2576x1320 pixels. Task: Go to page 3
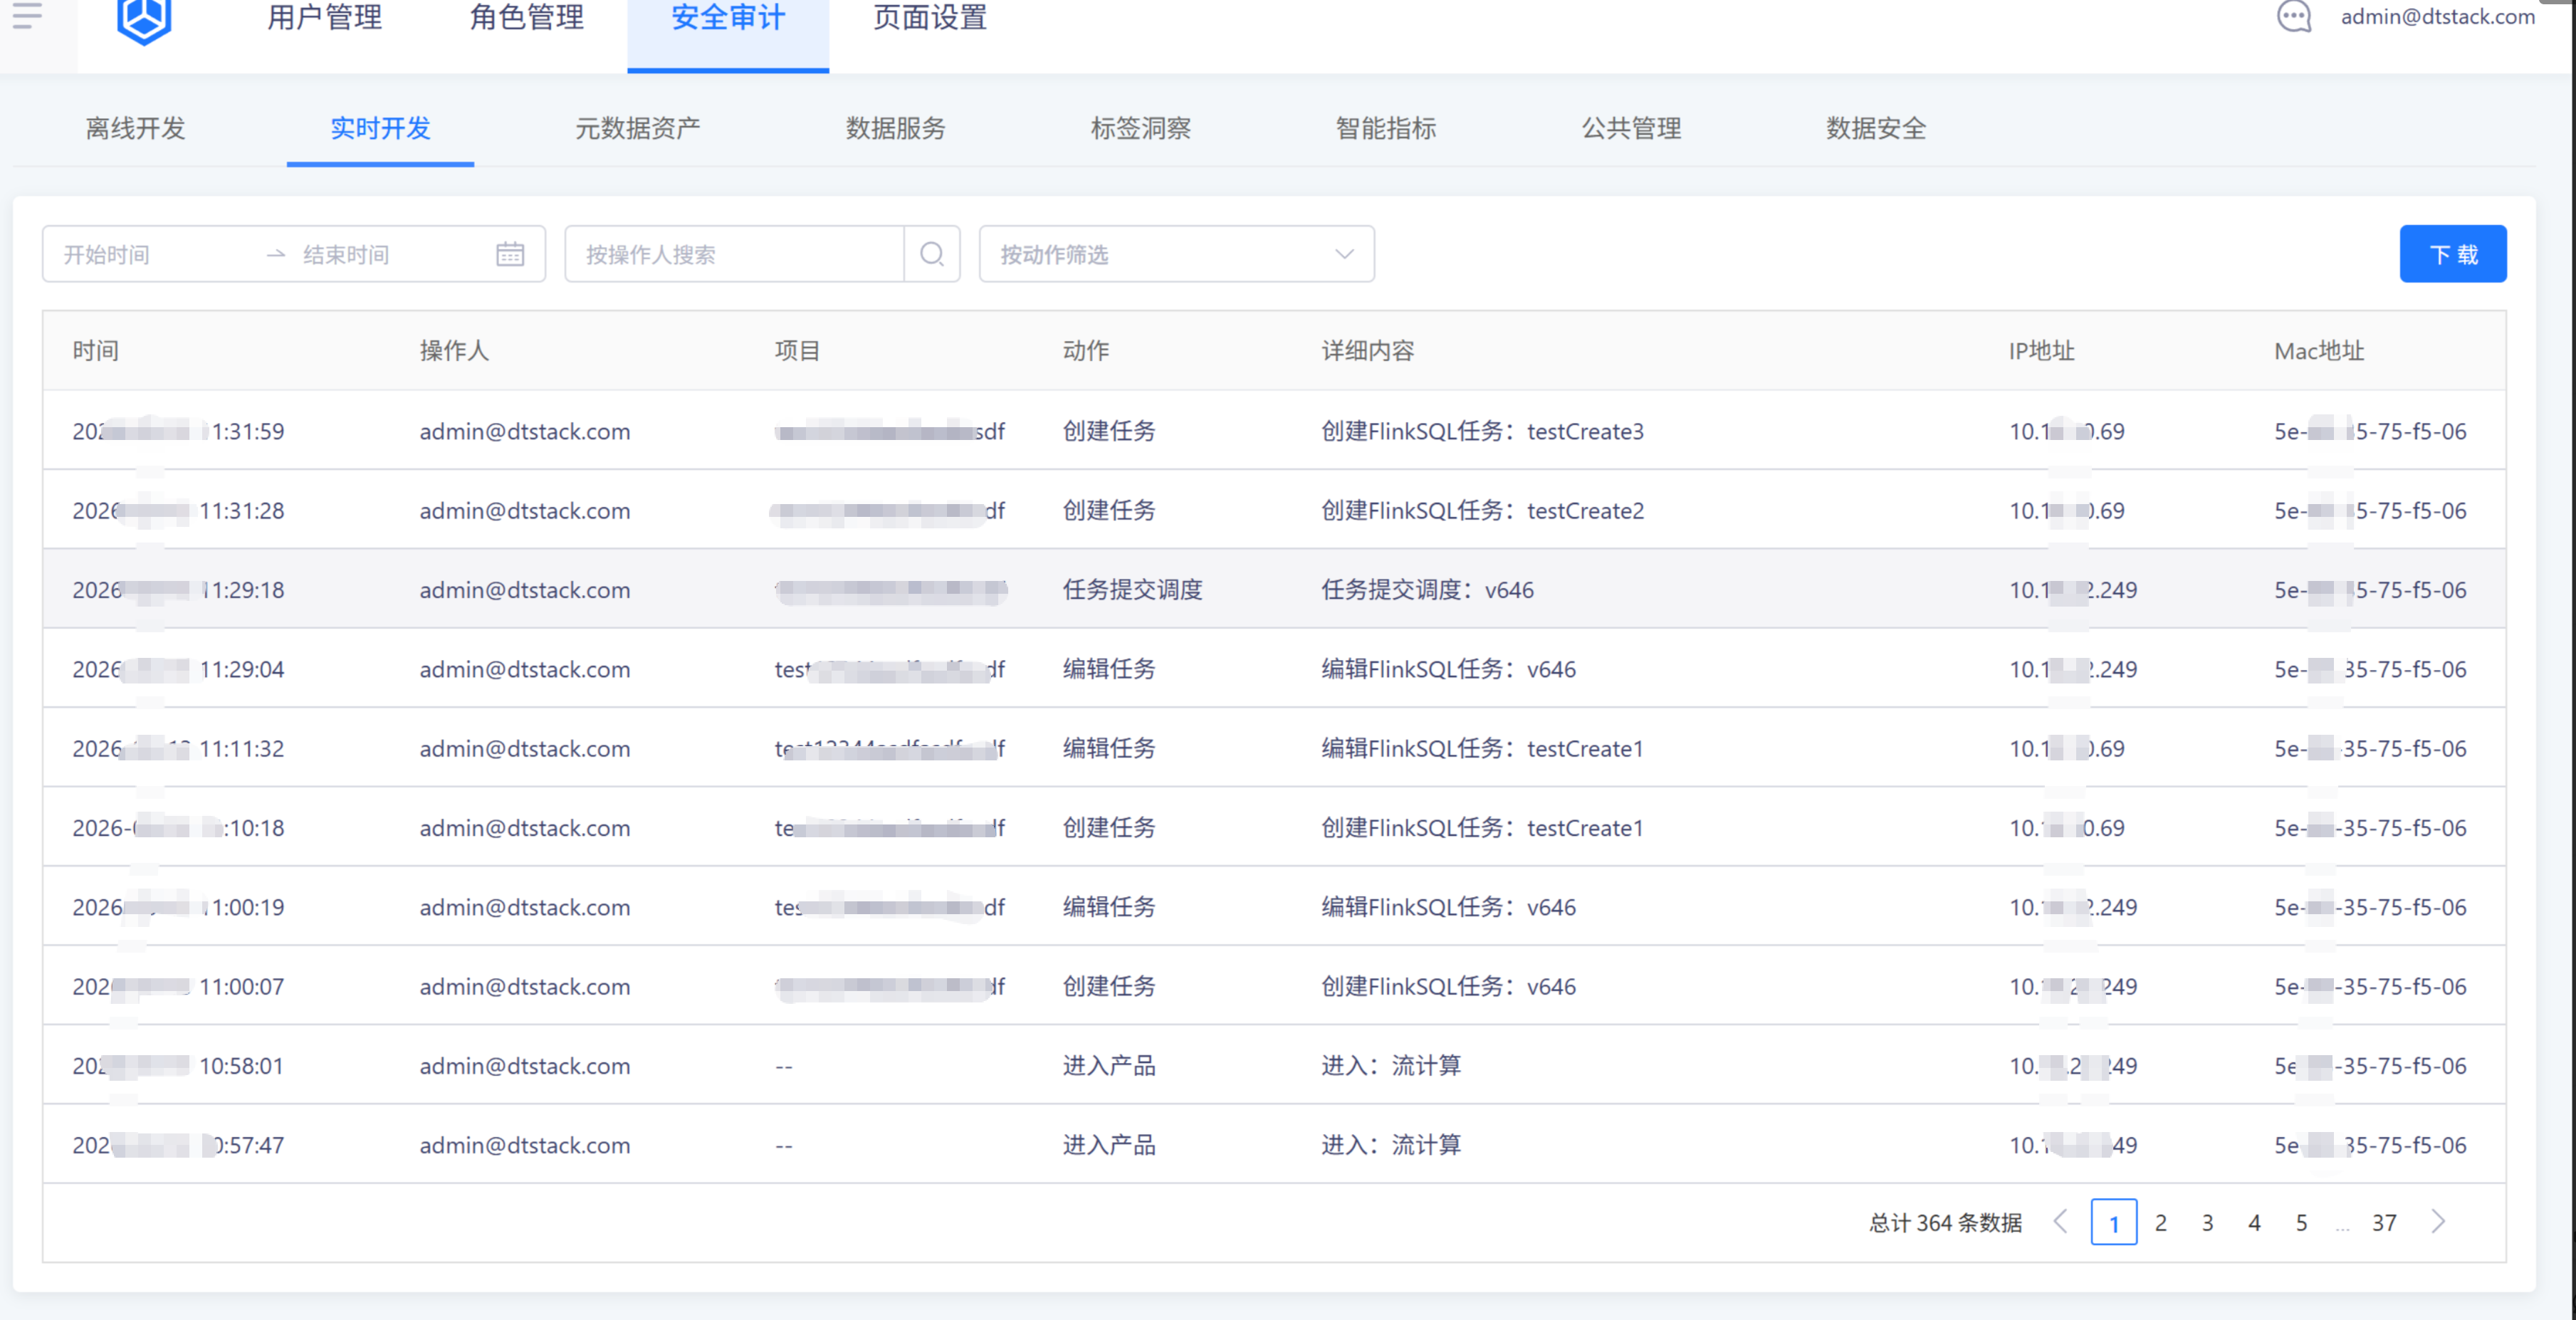(2207, 1222)
